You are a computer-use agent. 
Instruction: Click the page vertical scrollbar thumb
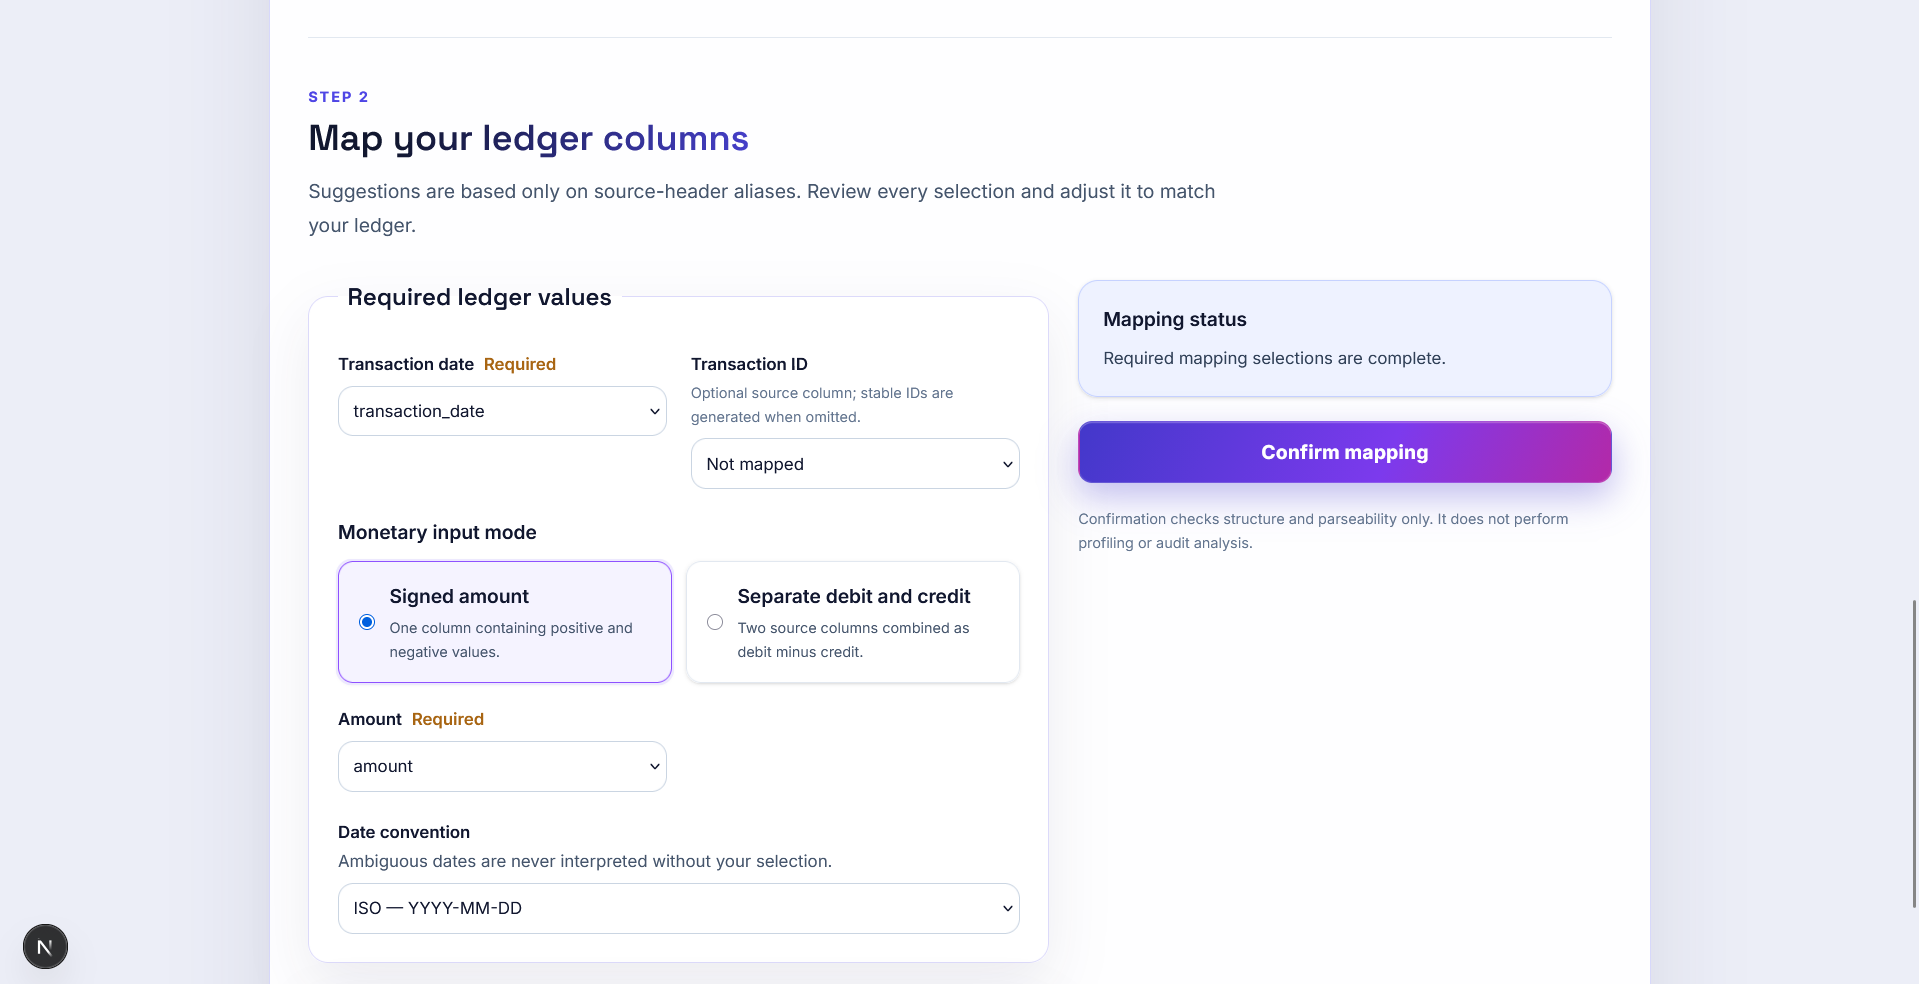tap(1914, 754)
